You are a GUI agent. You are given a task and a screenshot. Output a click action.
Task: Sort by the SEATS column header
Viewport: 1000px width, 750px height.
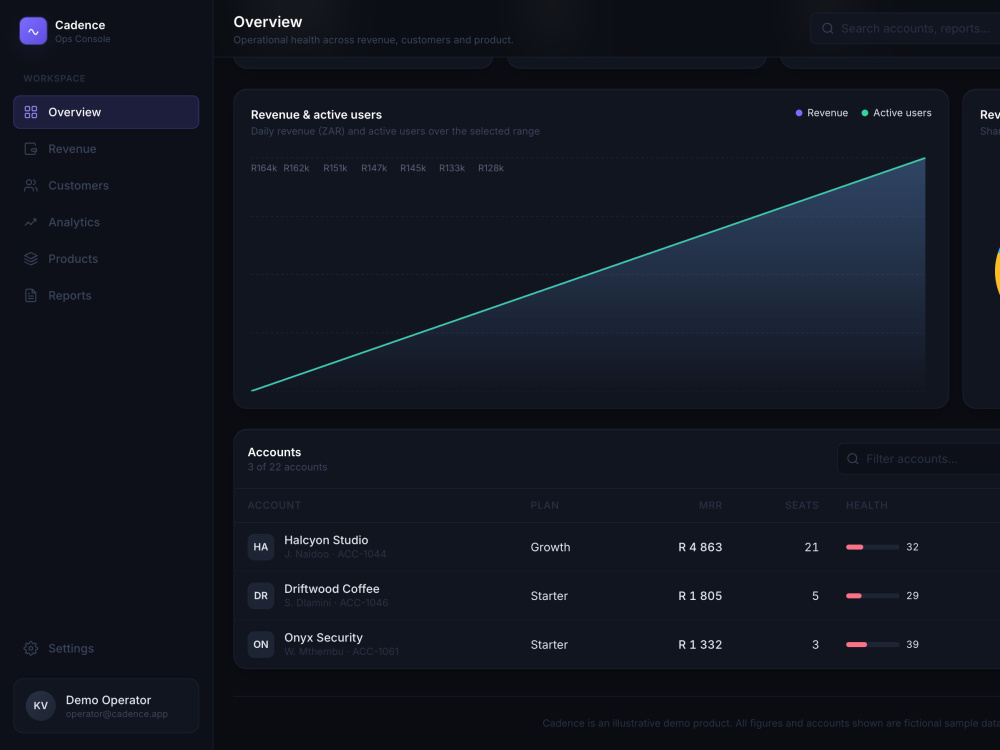coord(802,505)
